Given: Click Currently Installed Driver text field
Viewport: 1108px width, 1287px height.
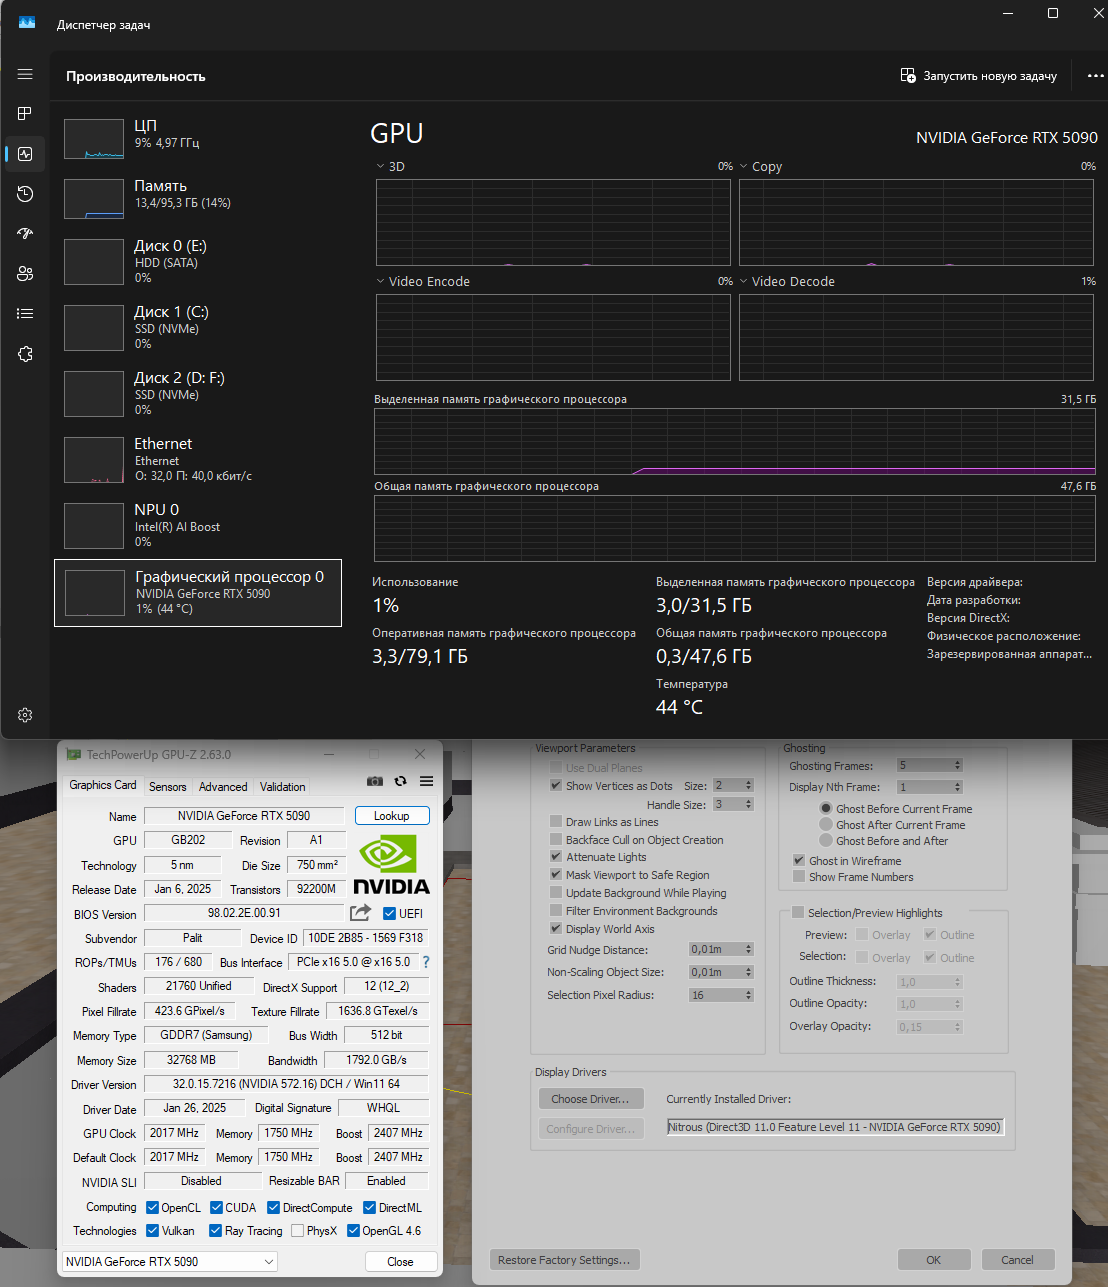Looking at the screenshot, I should click(x=835, y=1127).
